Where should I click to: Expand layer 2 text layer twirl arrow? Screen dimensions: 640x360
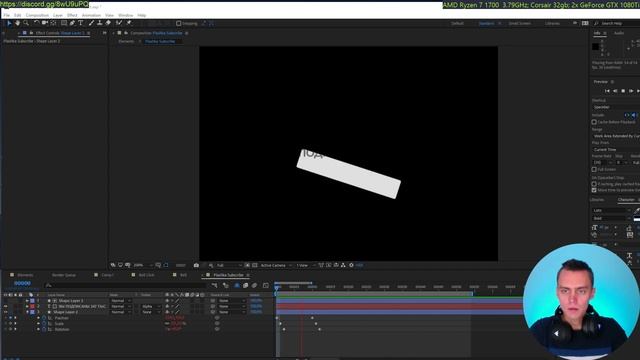tap(27, 307)
